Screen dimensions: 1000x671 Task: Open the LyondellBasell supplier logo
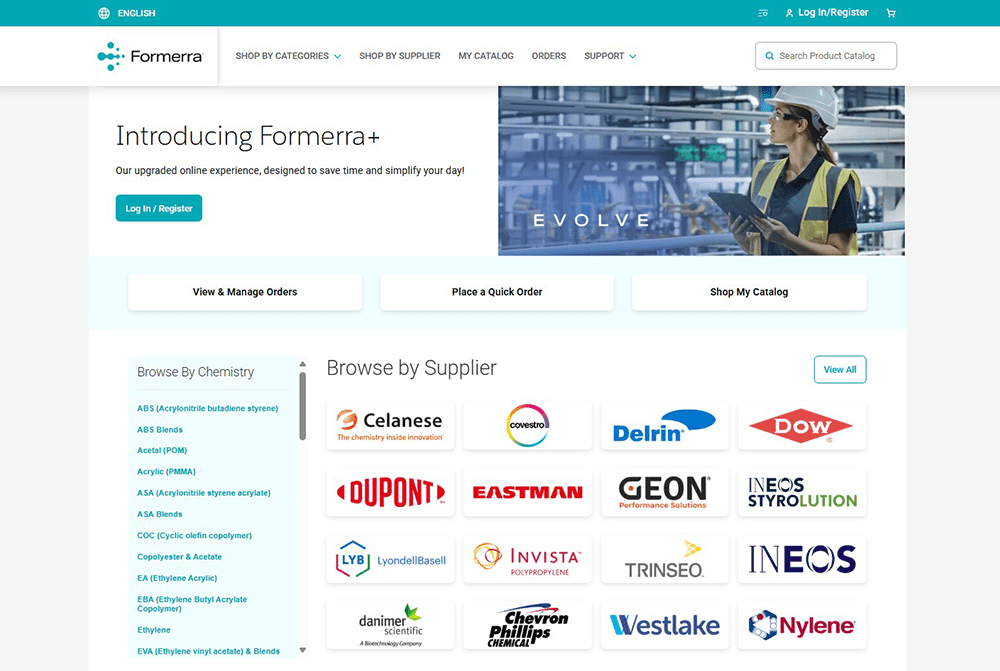390,559
